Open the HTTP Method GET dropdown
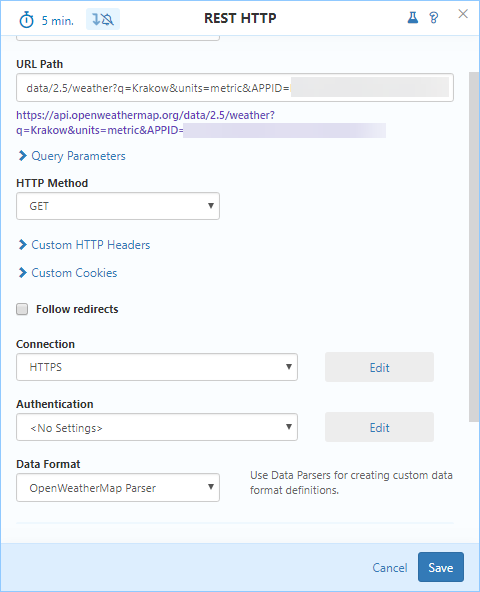Viewport: 480px width, 592px height. (118, 206)
